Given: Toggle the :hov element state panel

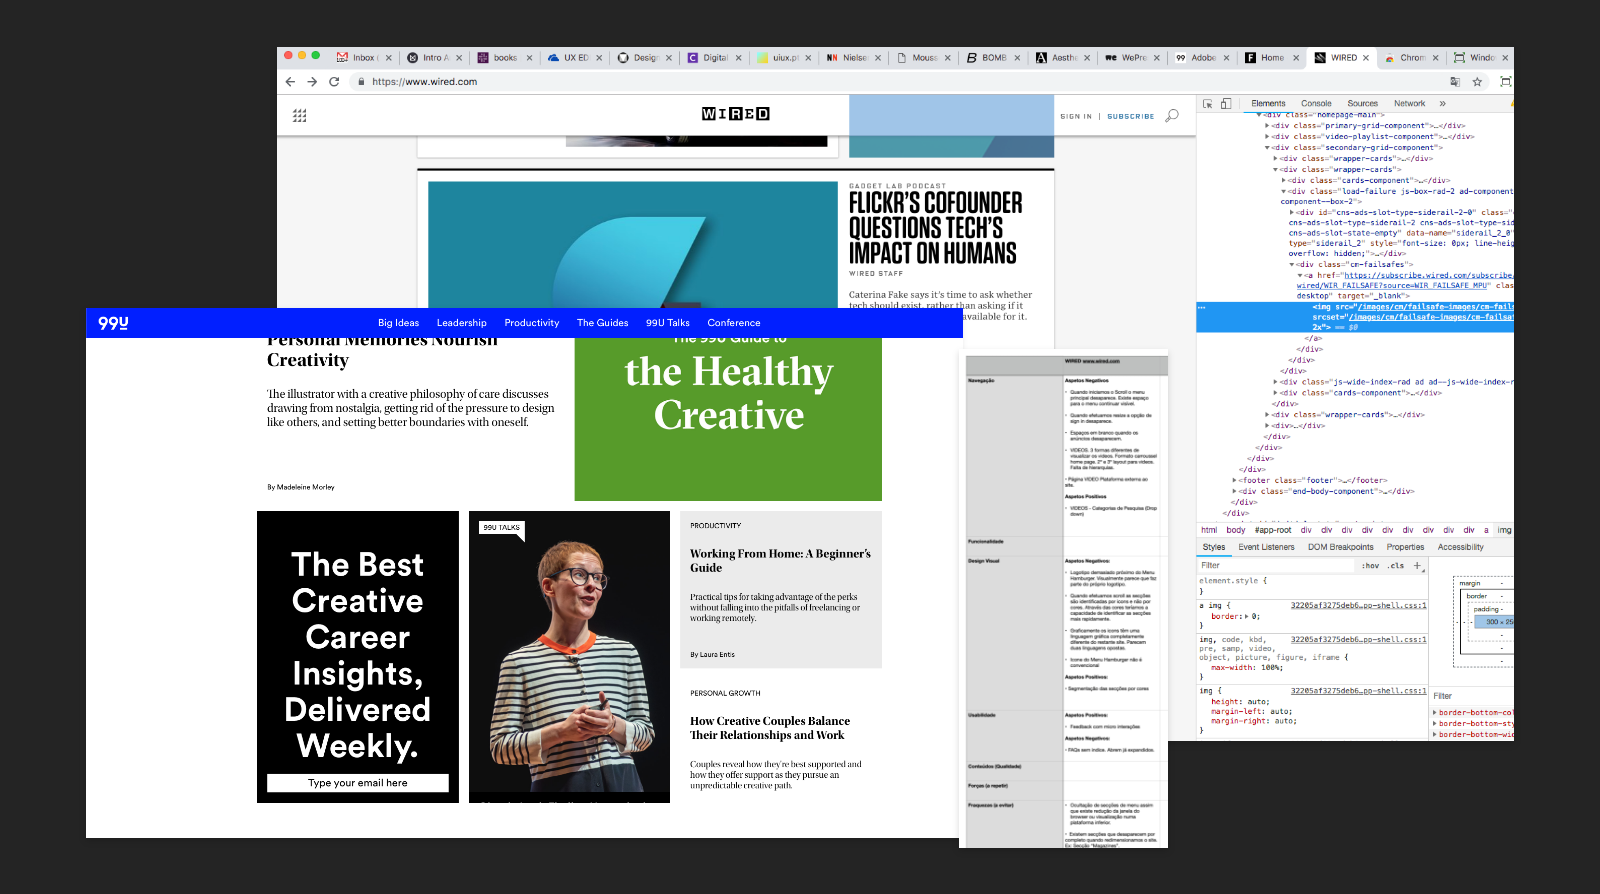Looking at the screenshot, I should tap(1370, 566).
